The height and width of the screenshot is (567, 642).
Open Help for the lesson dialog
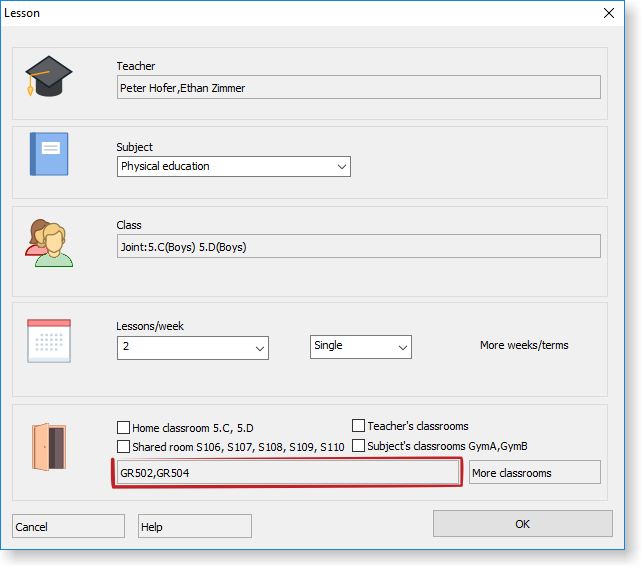click(194, 527)
